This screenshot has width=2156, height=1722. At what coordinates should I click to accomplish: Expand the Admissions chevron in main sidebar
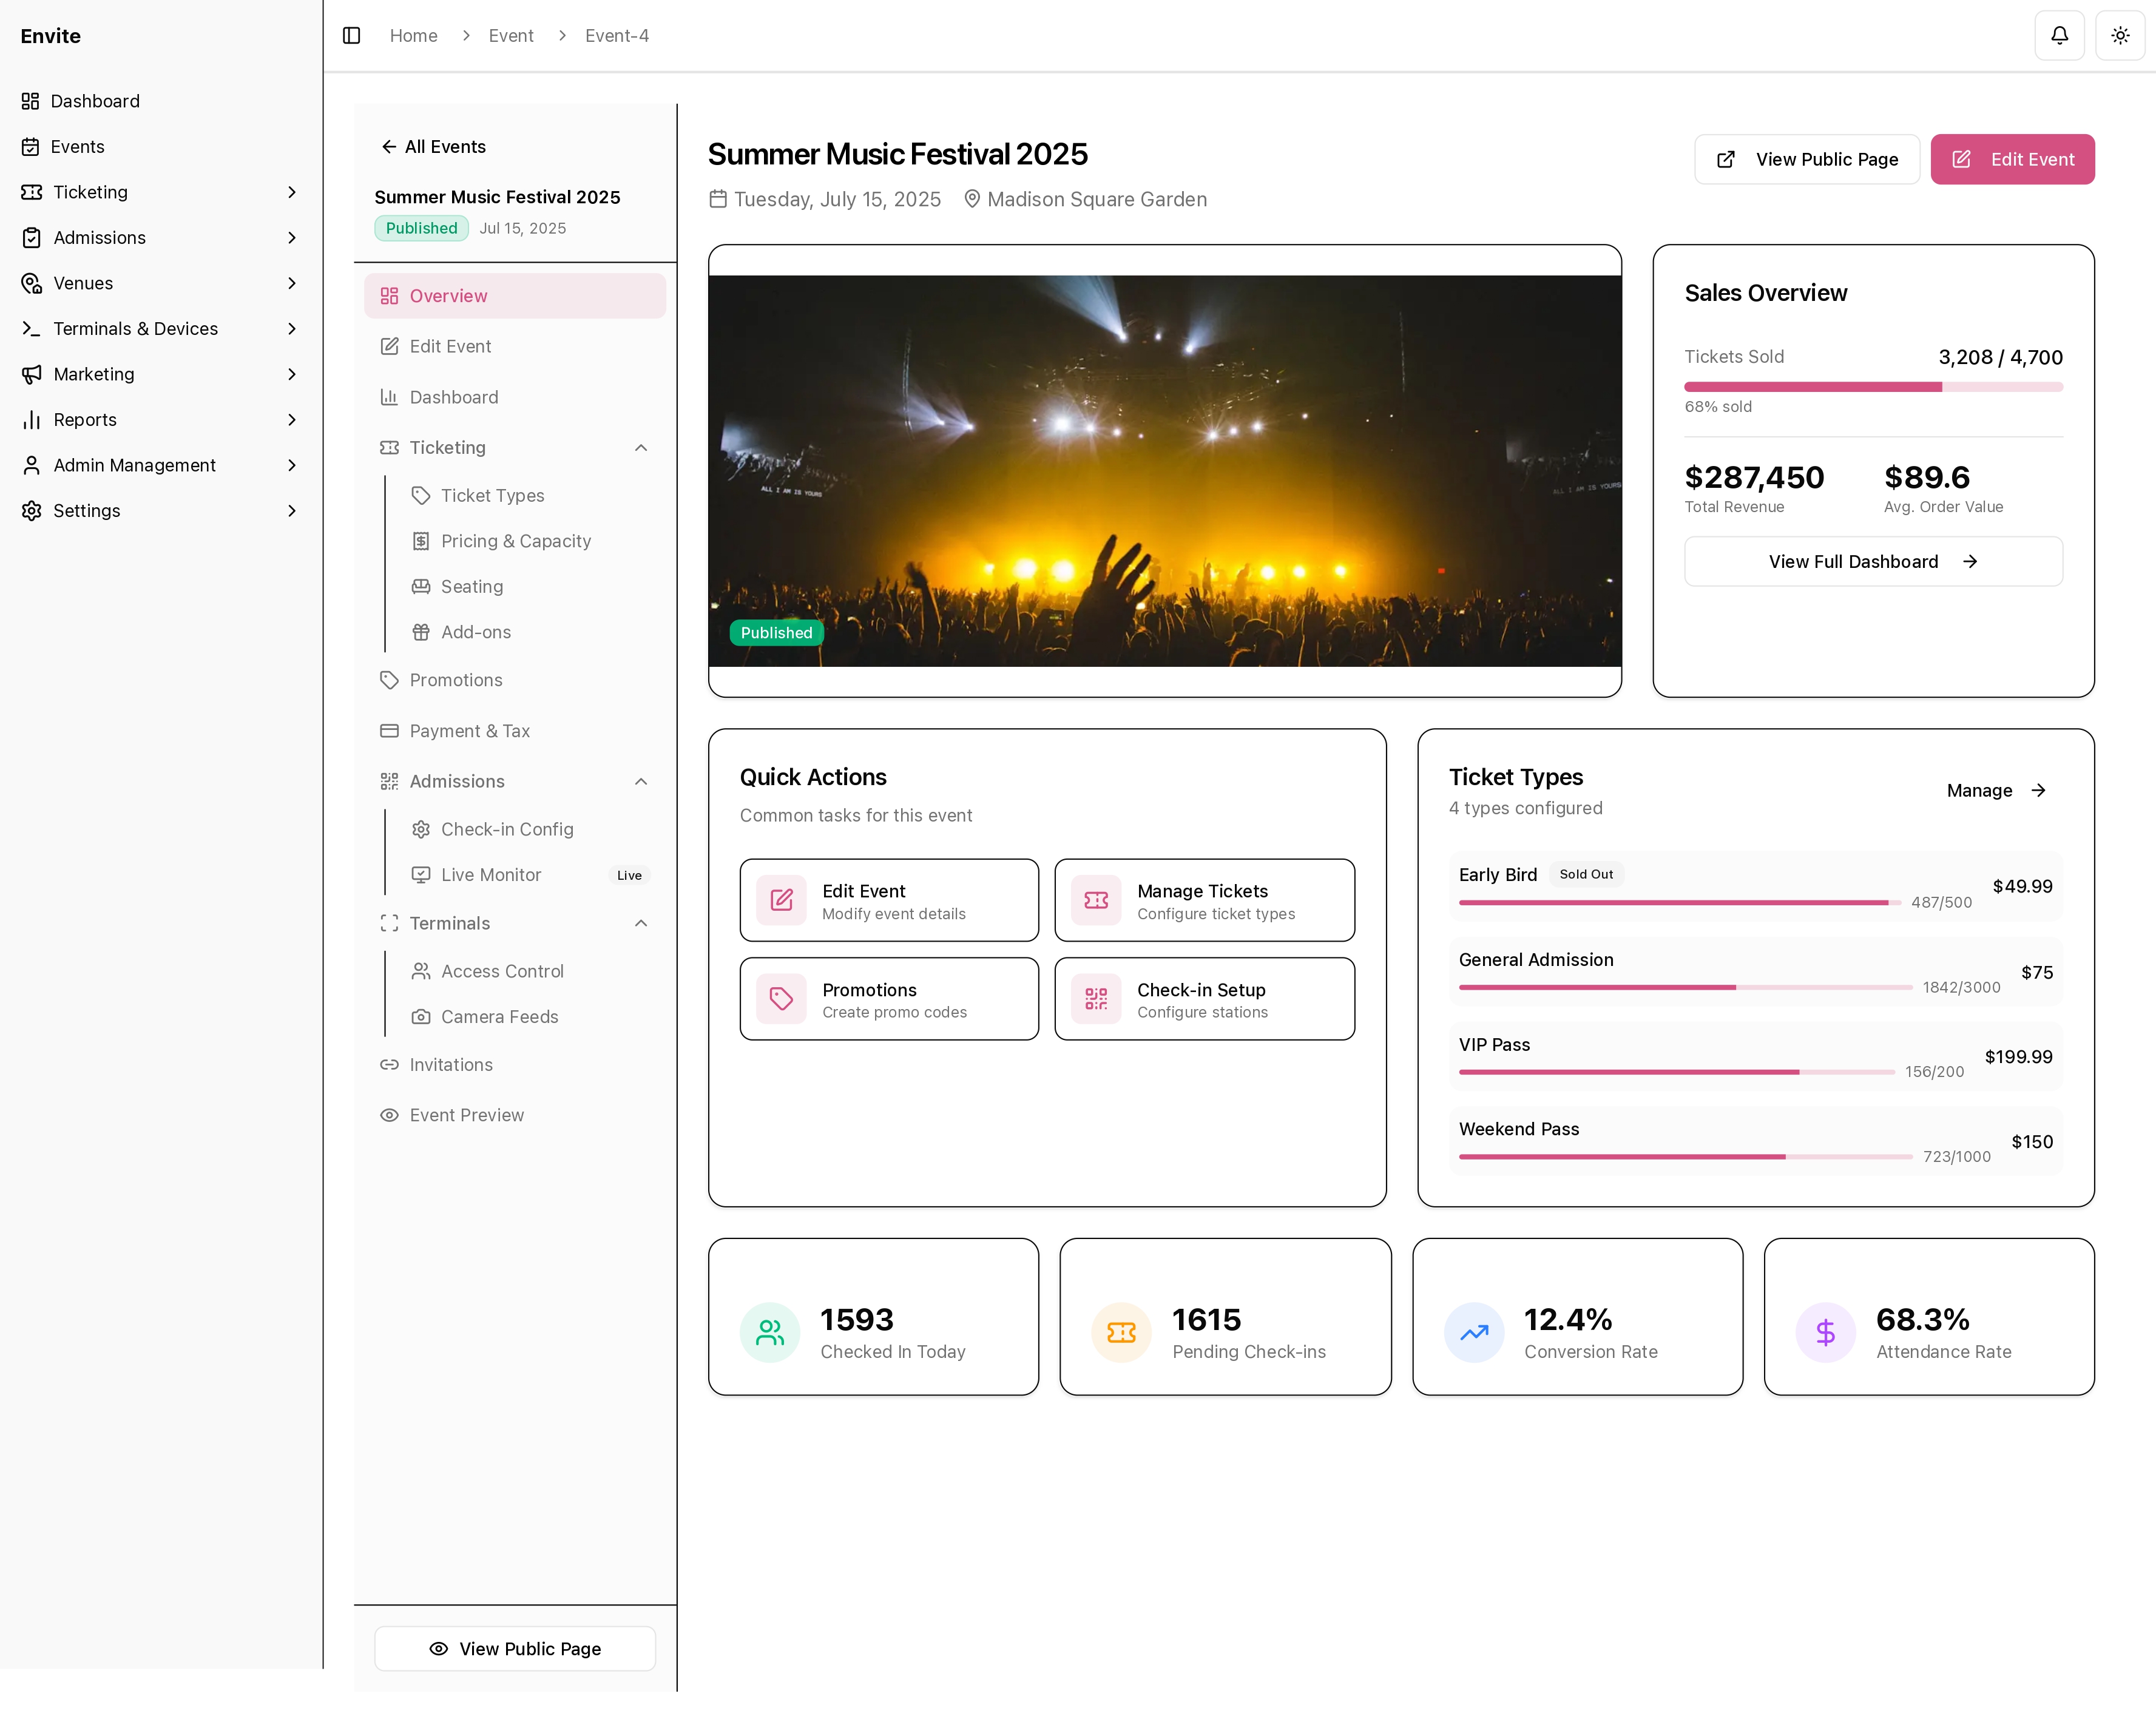pyautogui.click(x=292, y=238)
